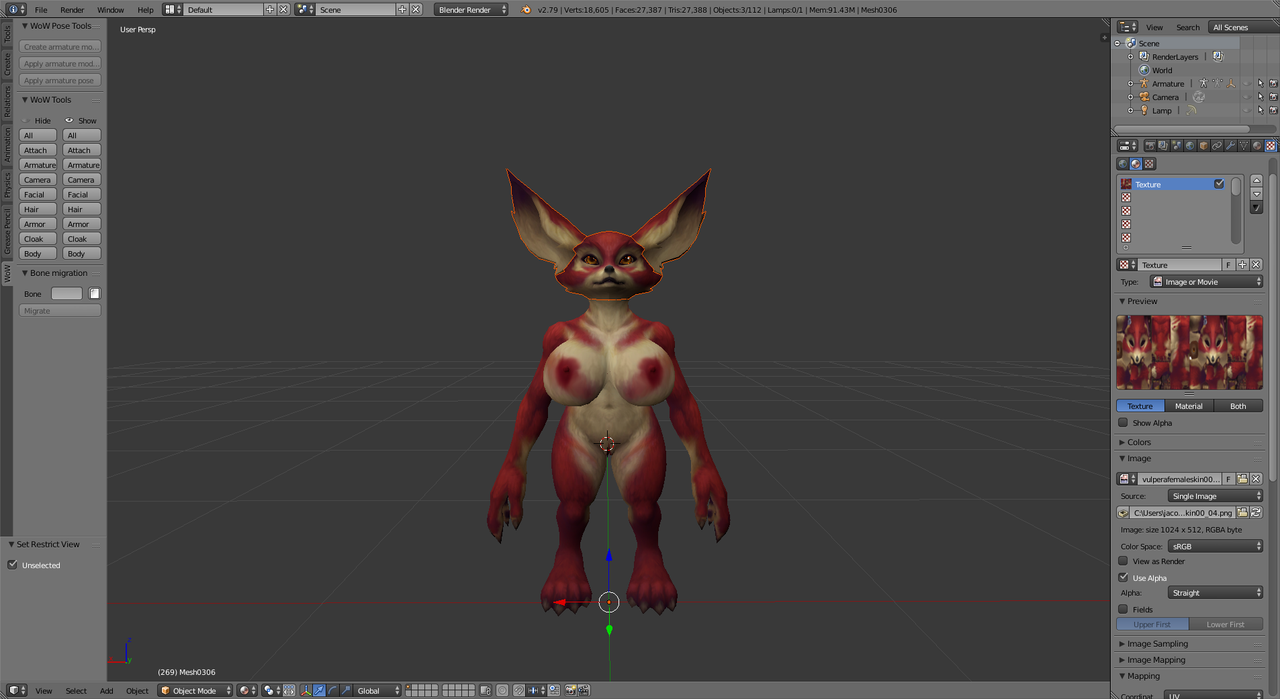
Task: Open the object properties tab (orange cube)
Action: coord(1204,146)
